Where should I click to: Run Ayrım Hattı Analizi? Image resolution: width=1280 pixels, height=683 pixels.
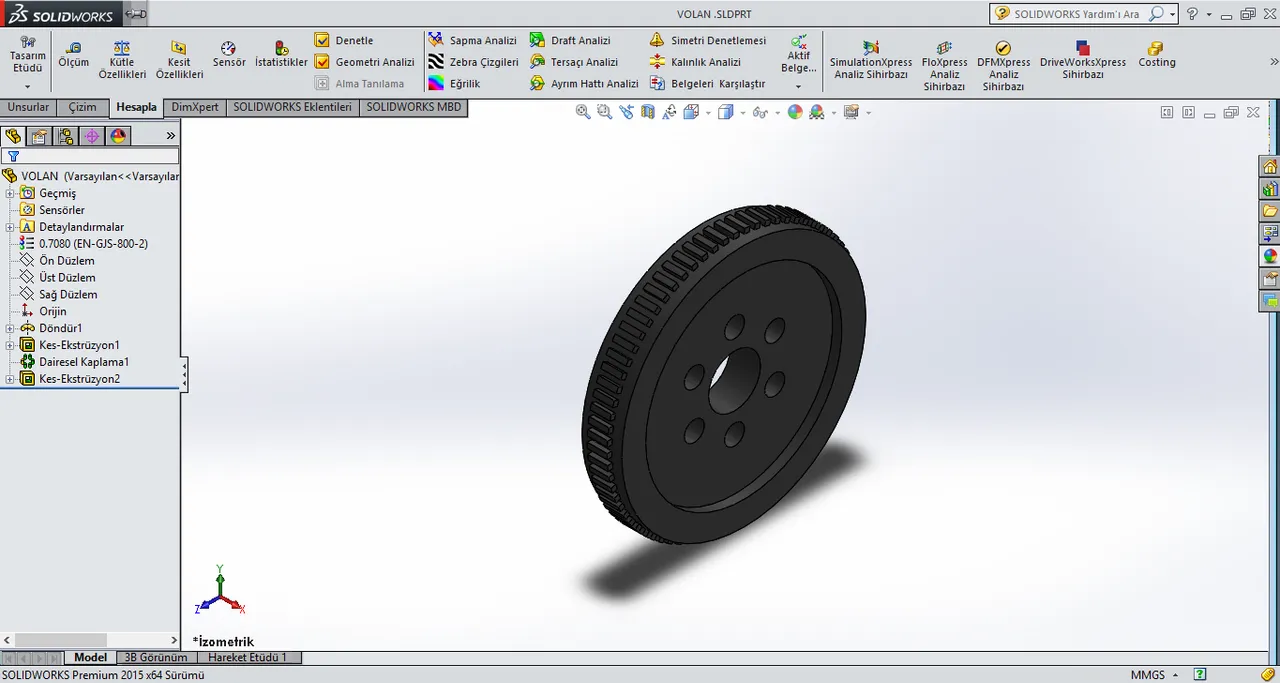click(584, 84)
